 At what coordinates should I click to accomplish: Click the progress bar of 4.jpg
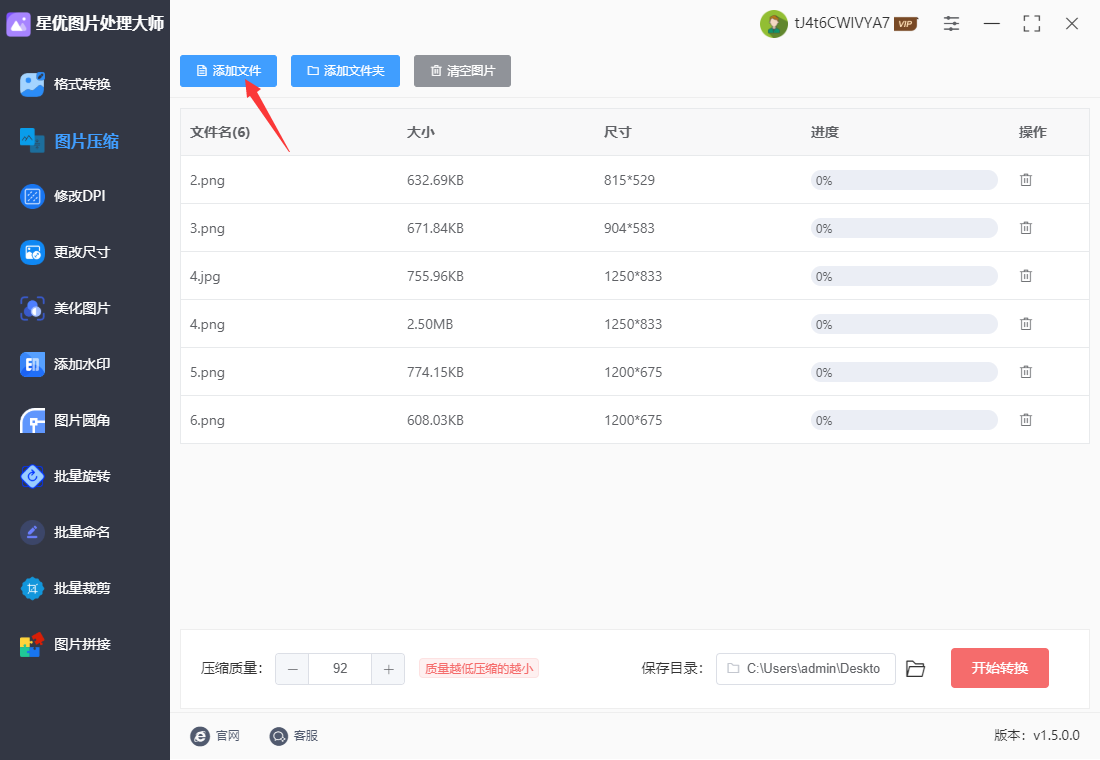pyautogui.click(x=904, y=276)
